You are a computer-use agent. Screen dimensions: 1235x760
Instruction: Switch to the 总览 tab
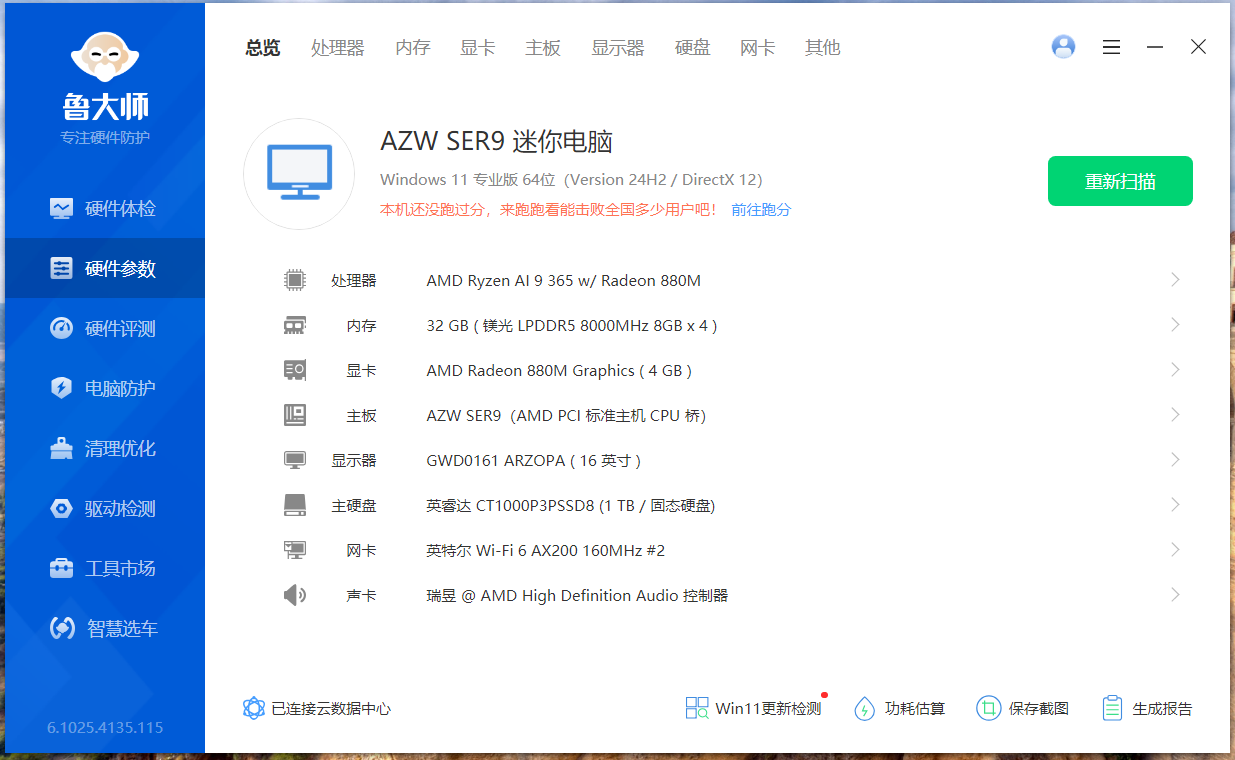263,48
